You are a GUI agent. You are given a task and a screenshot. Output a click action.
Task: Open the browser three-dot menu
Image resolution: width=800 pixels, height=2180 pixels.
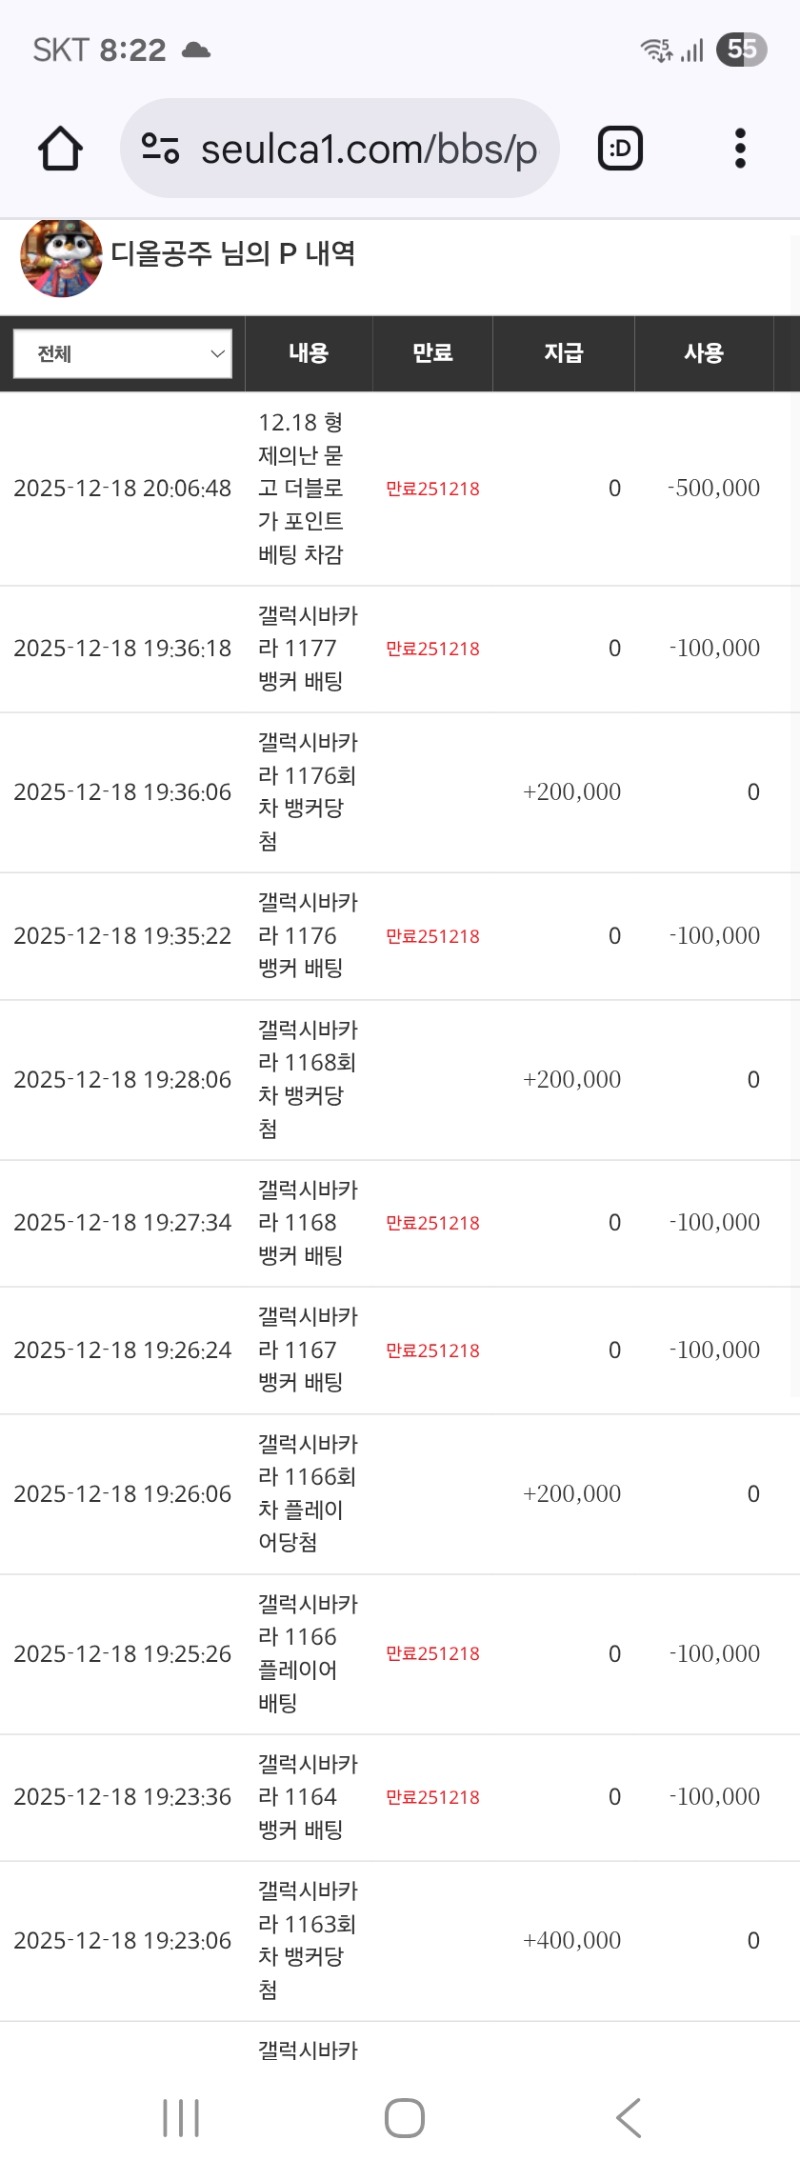[x=740, y=149]
